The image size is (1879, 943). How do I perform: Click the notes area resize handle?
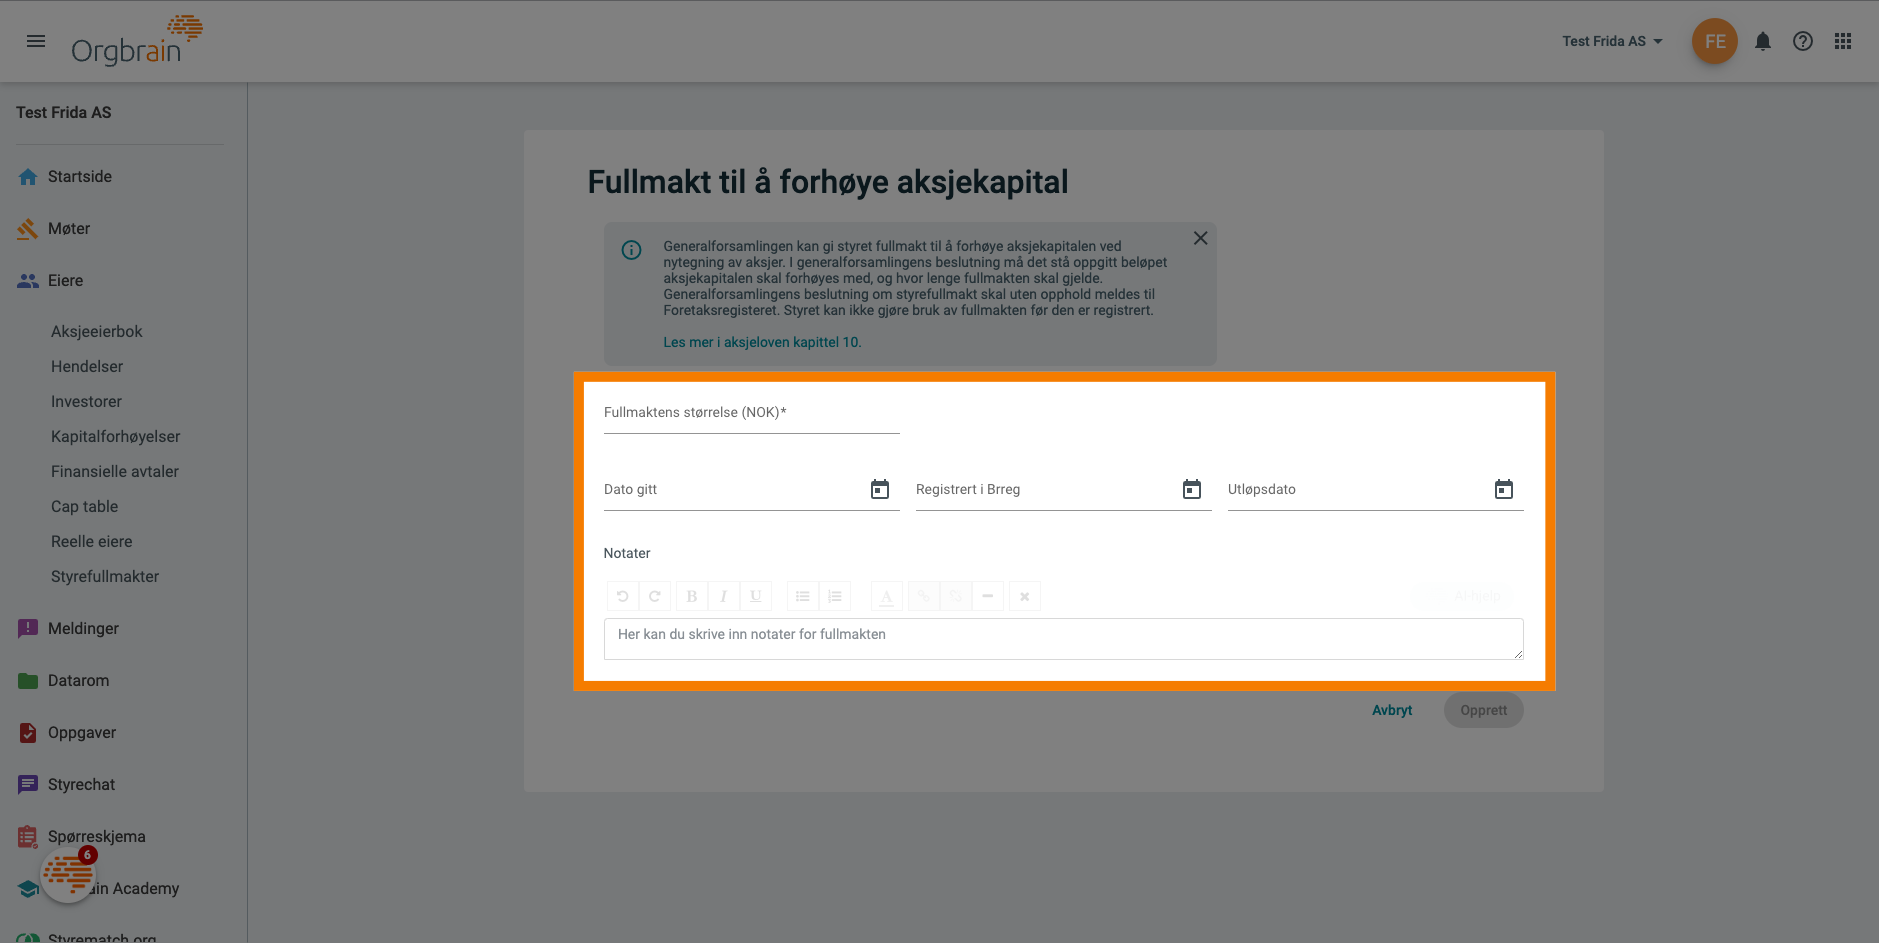1518,654
